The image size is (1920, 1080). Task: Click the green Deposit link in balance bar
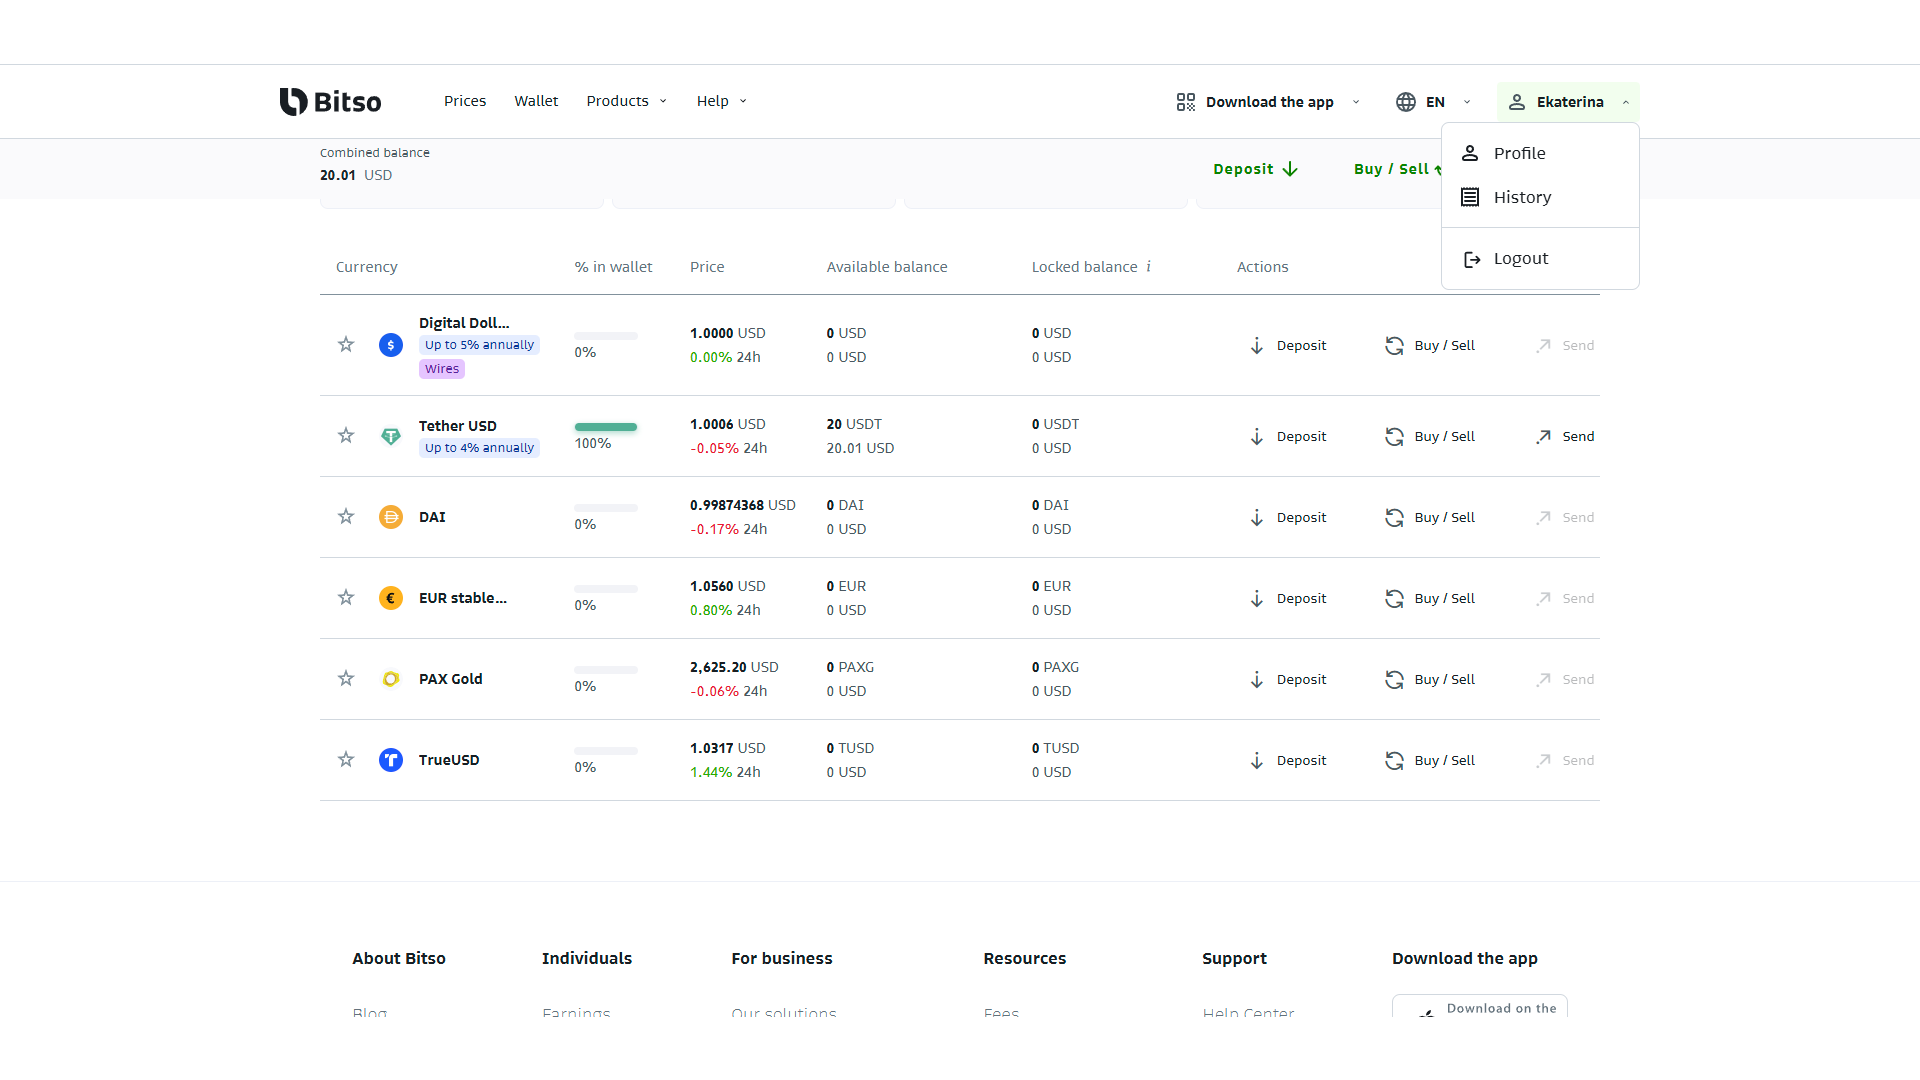pos(1255,169)
